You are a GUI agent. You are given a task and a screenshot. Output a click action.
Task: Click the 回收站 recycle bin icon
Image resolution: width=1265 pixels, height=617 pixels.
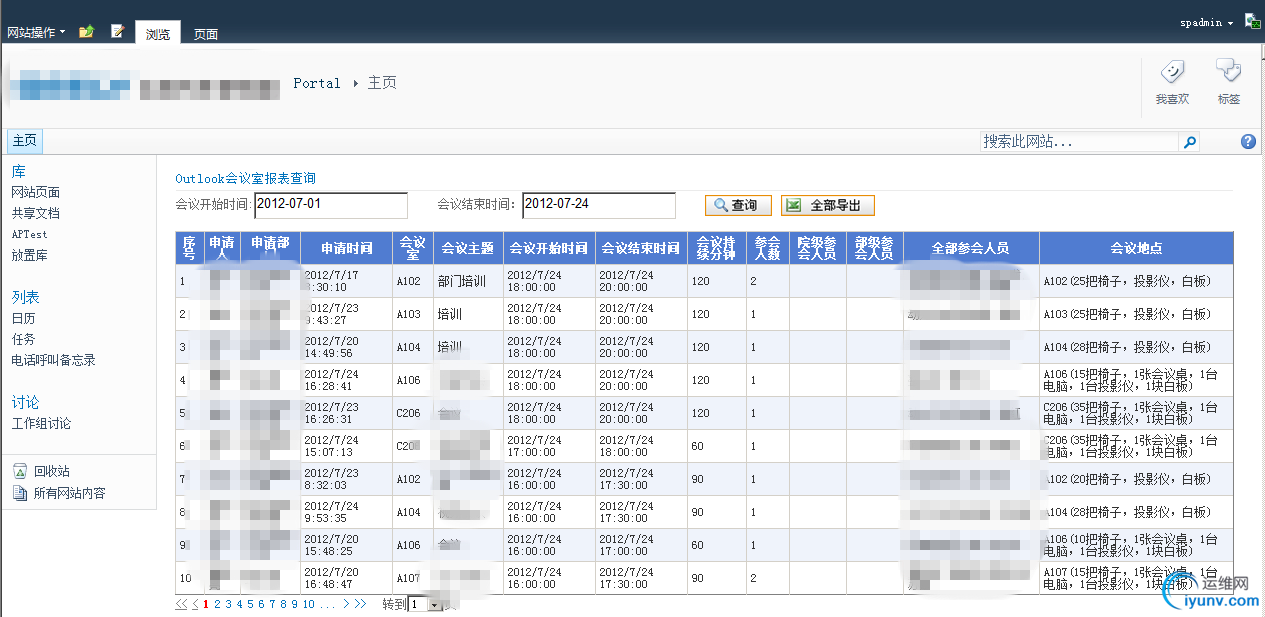point(20,471)
